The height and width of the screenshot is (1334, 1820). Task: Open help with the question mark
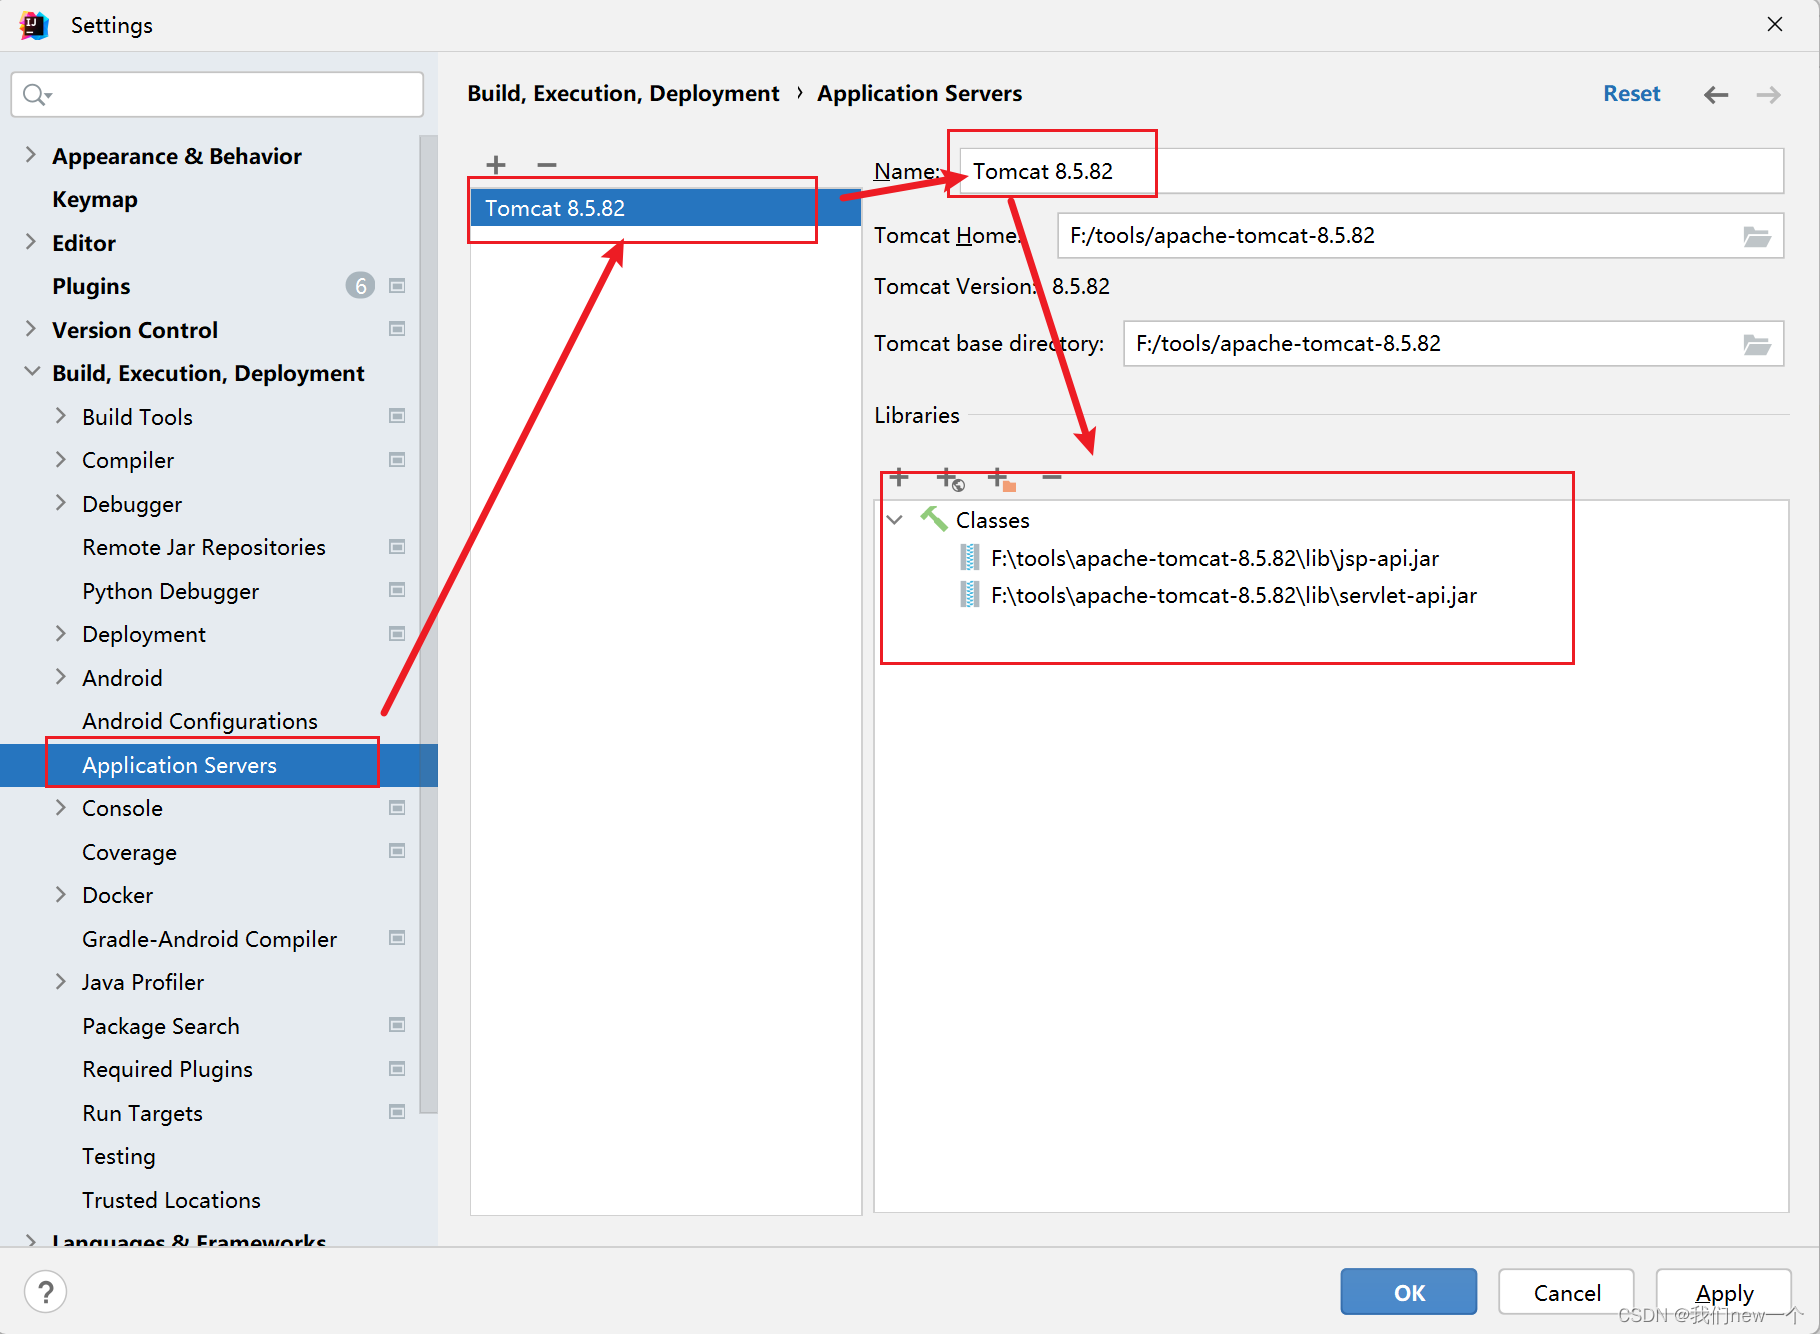[x=45, y=1291]
